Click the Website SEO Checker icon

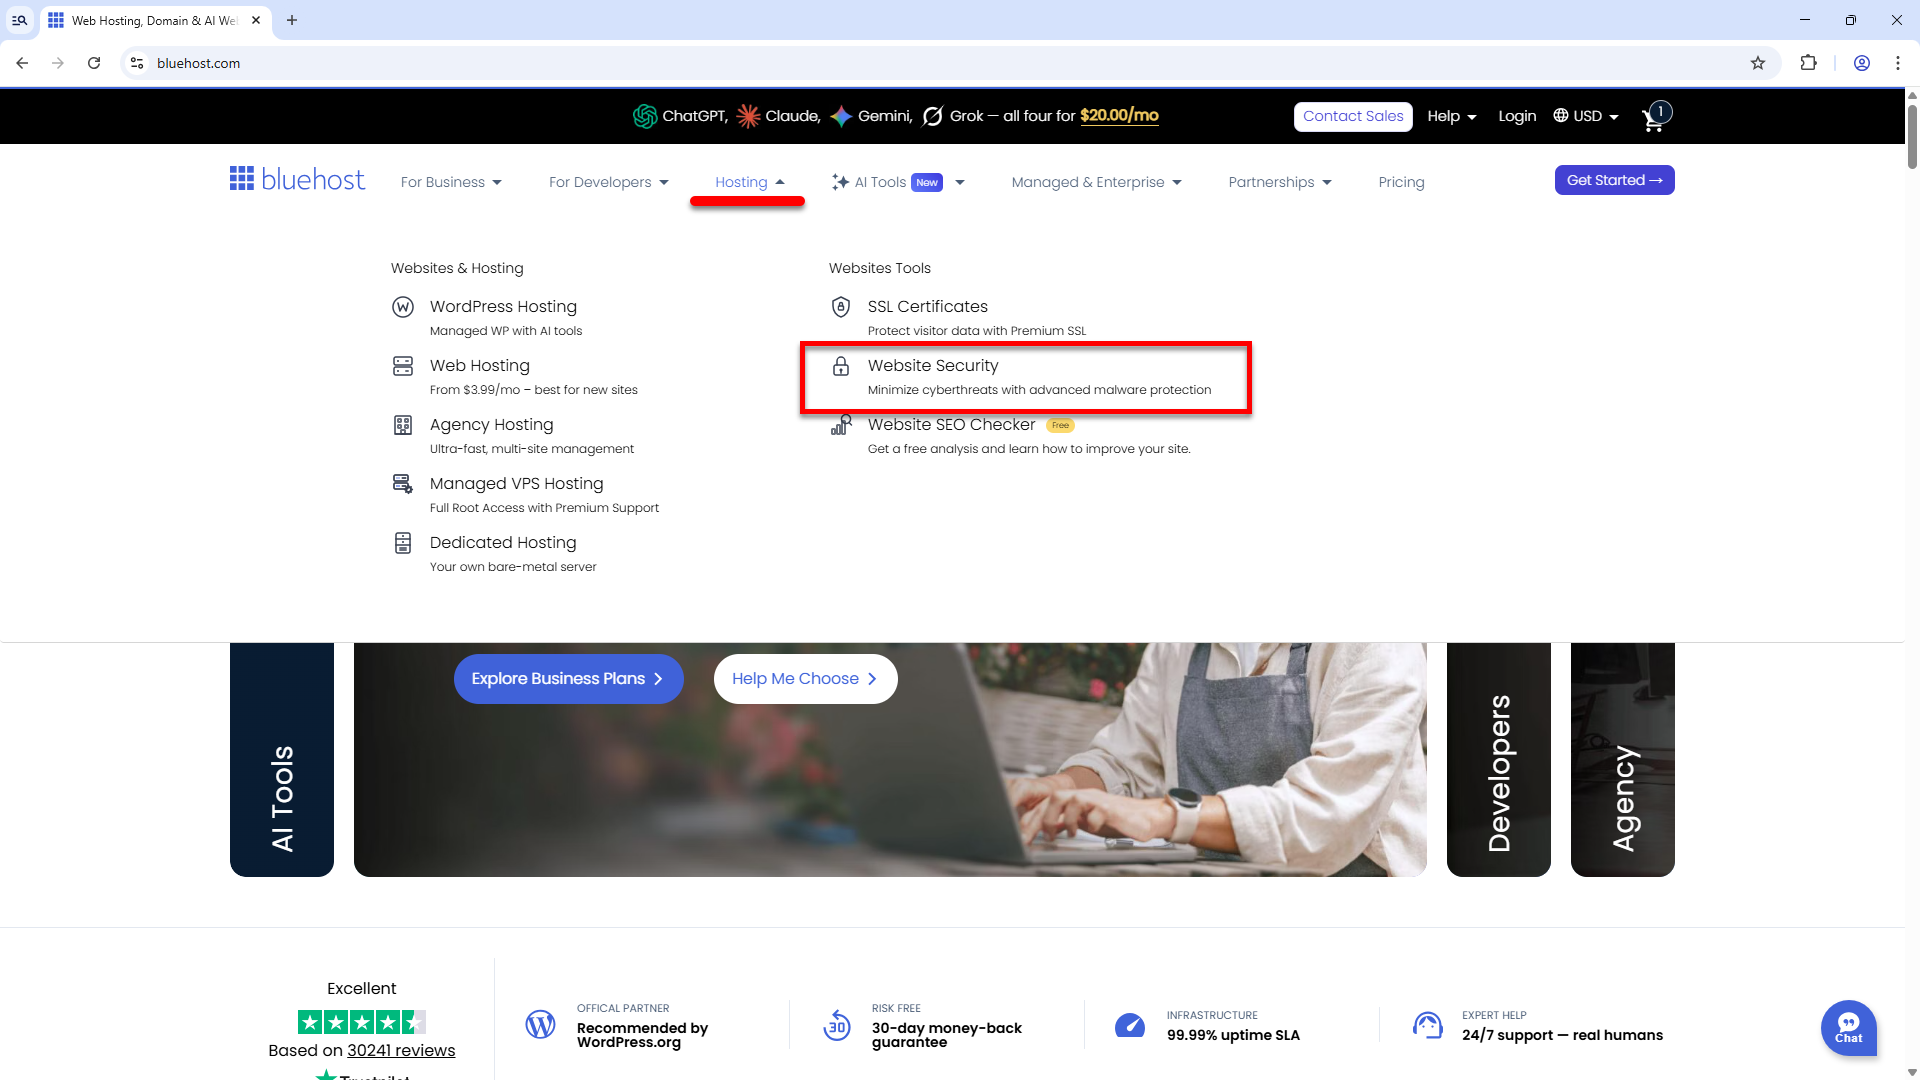(841, 425)
